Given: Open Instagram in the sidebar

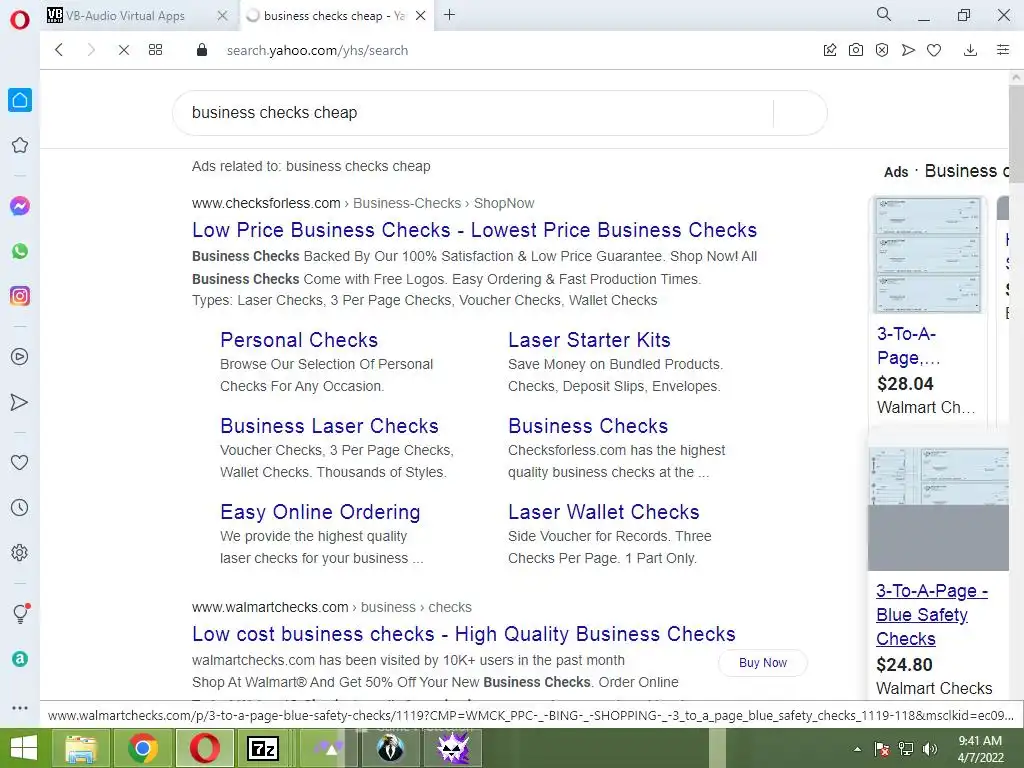Looking at the screenshot, I should (20, 296).
